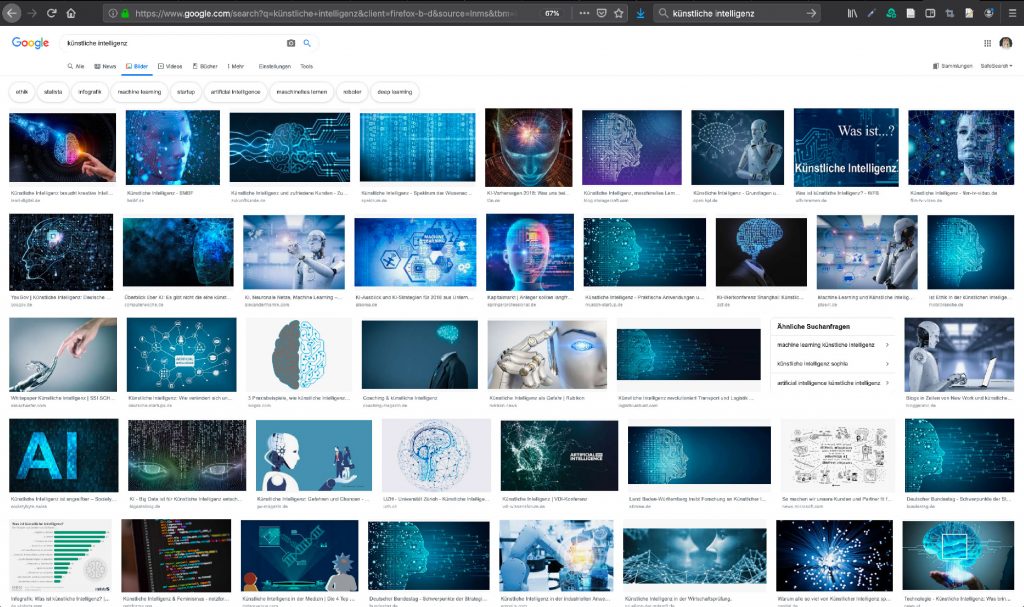
Task: Open the 'Was ist...? Künstliche Intelligenz' thumbnail
Action: (x=846, y=146)
